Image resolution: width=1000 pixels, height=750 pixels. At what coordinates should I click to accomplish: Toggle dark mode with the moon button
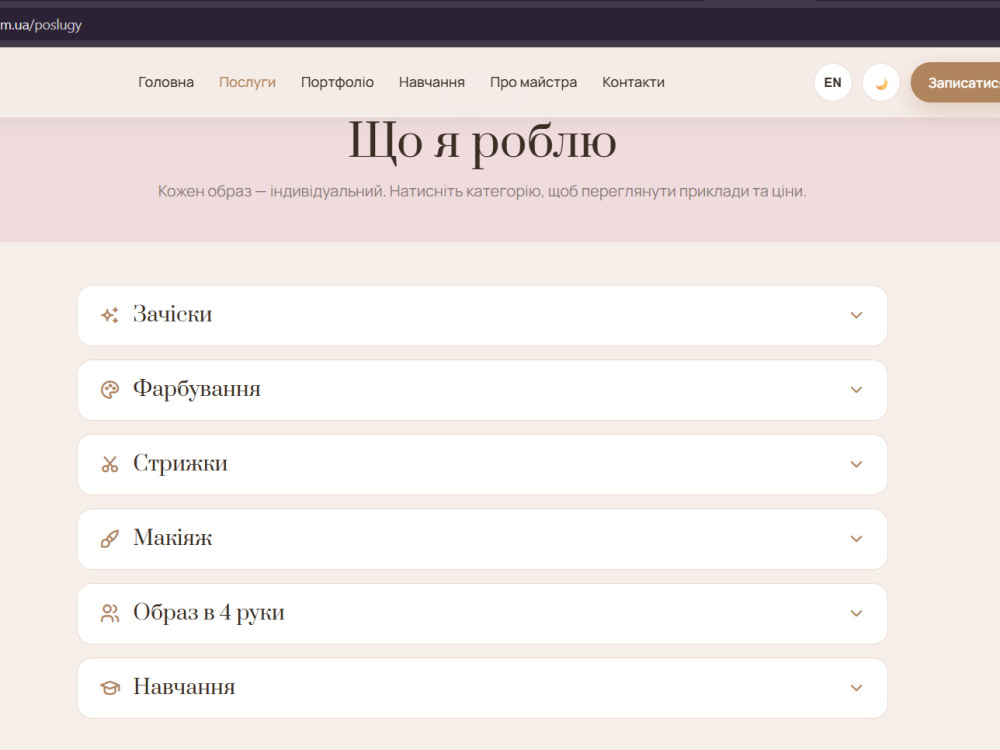point(881,83)
